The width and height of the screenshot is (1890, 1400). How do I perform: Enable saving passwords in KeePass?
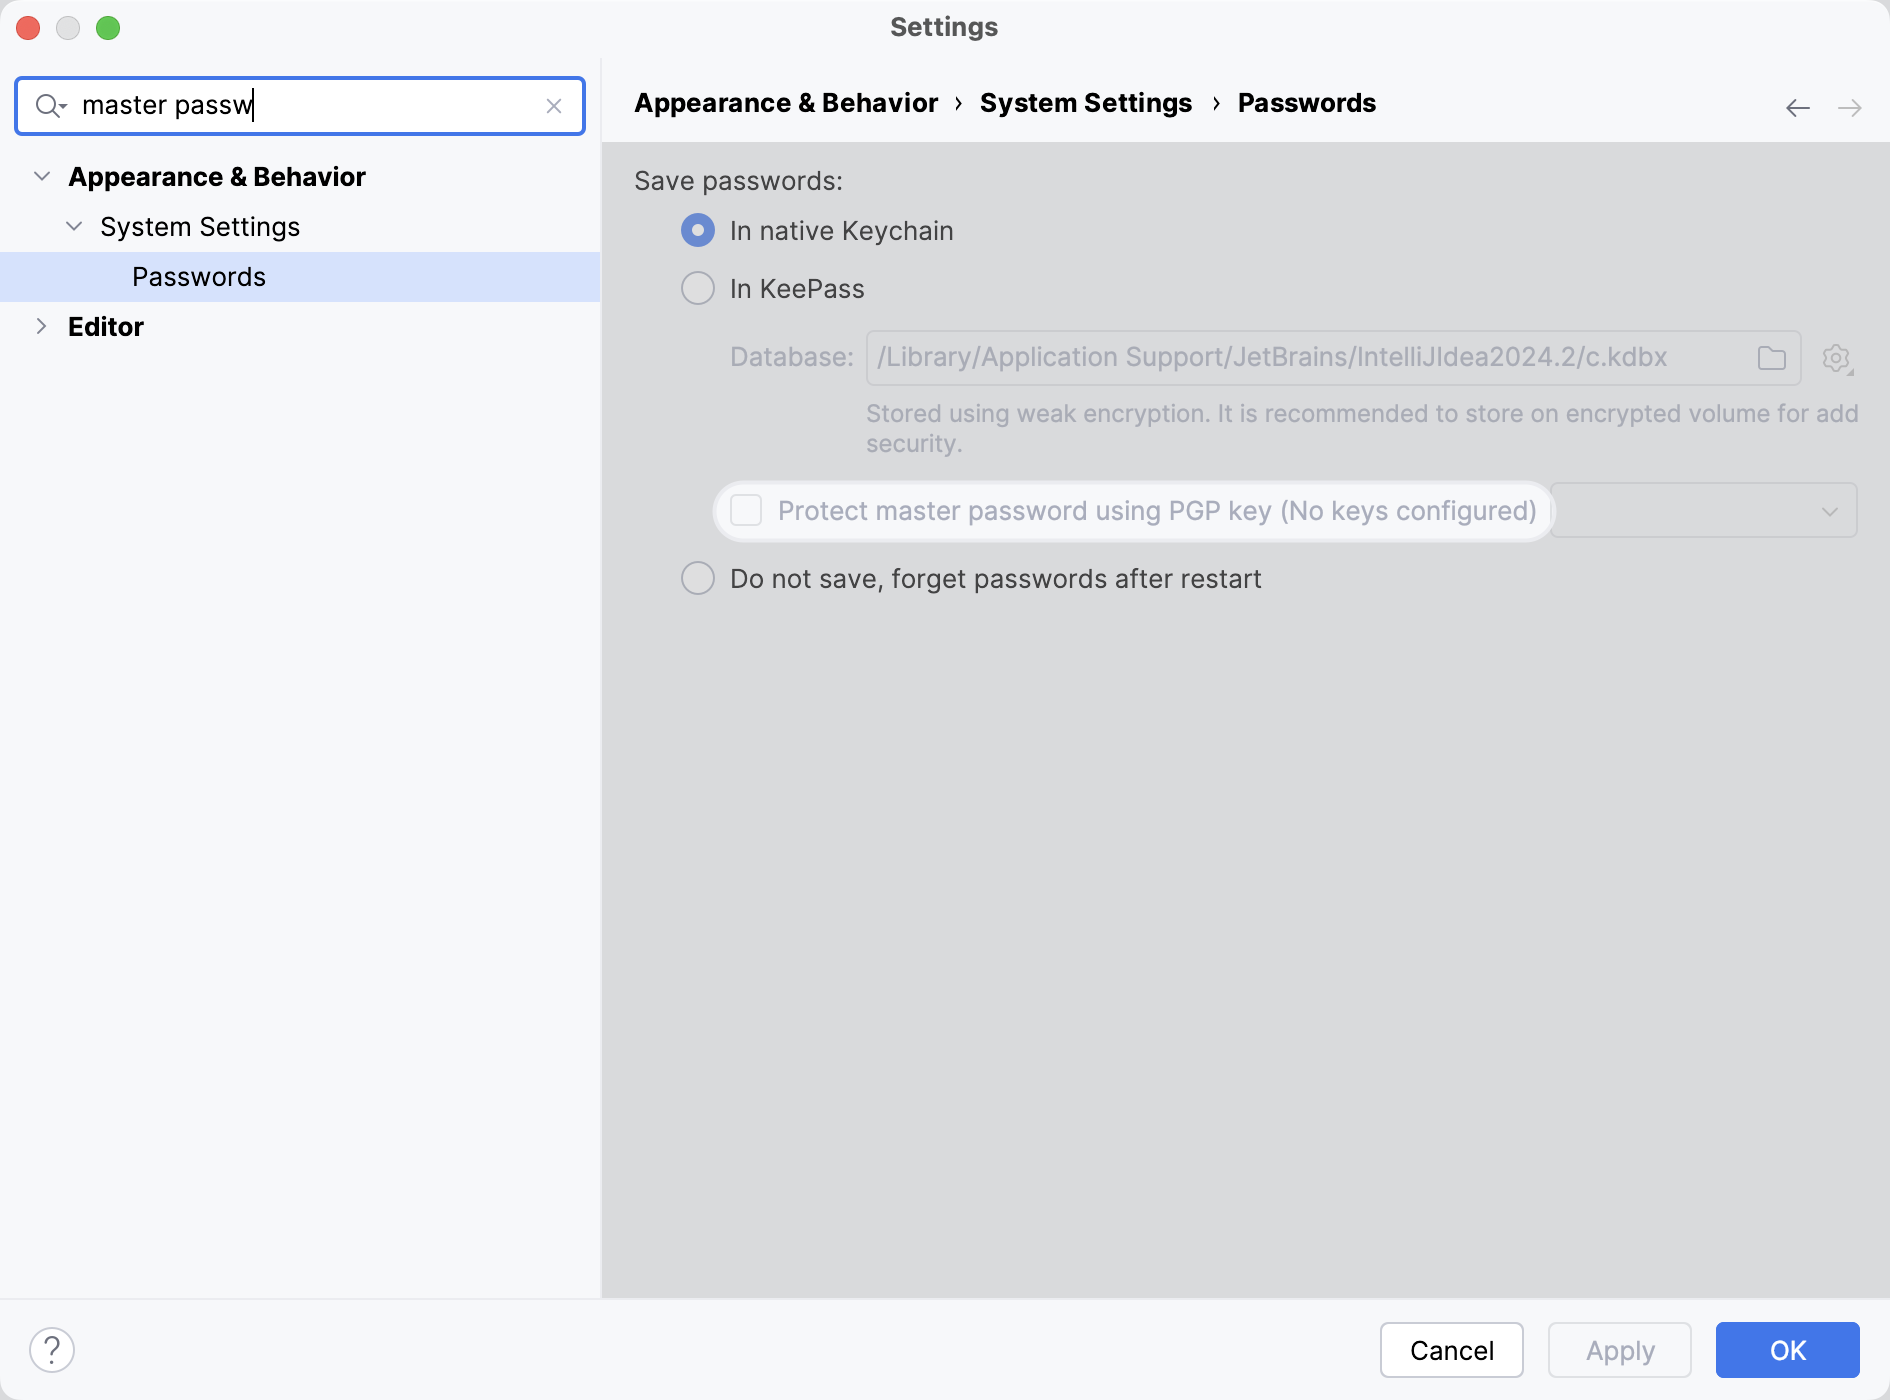tap(697, 288)
